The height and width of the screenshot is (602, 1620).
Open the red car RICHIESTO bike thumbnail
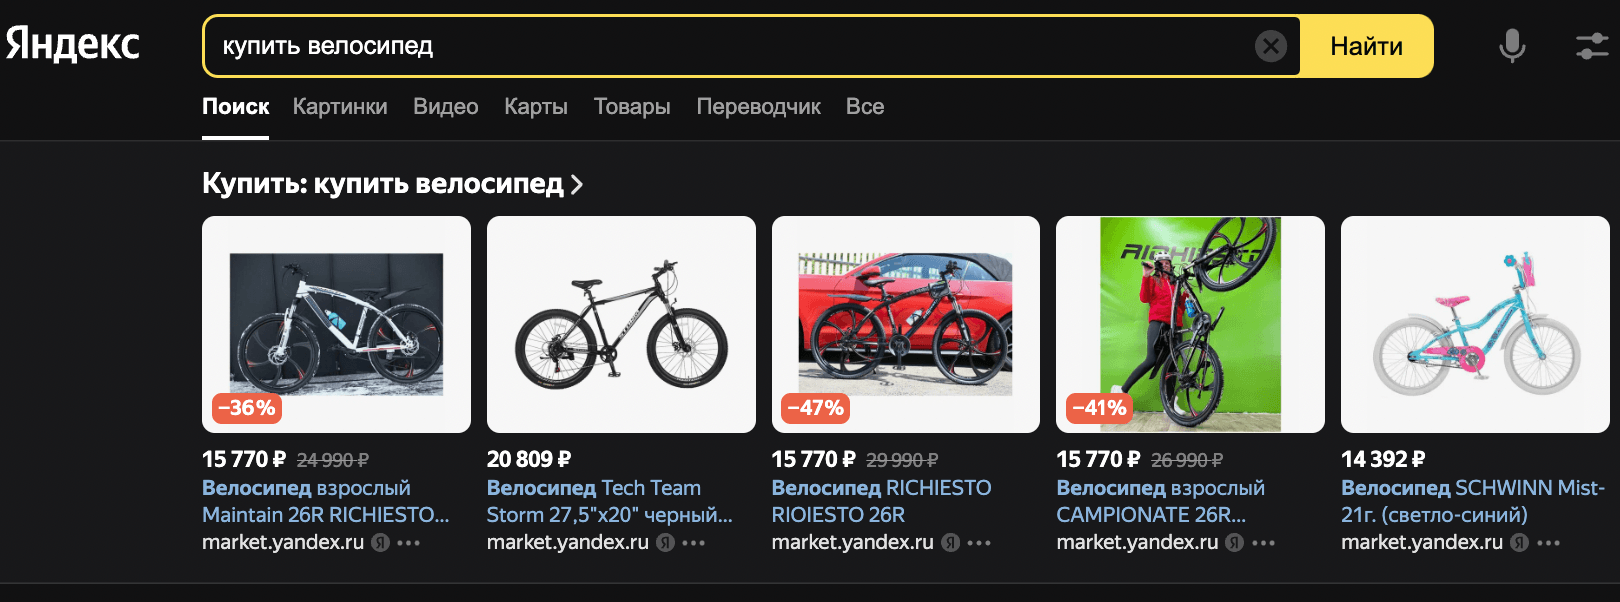click(906, 324)
